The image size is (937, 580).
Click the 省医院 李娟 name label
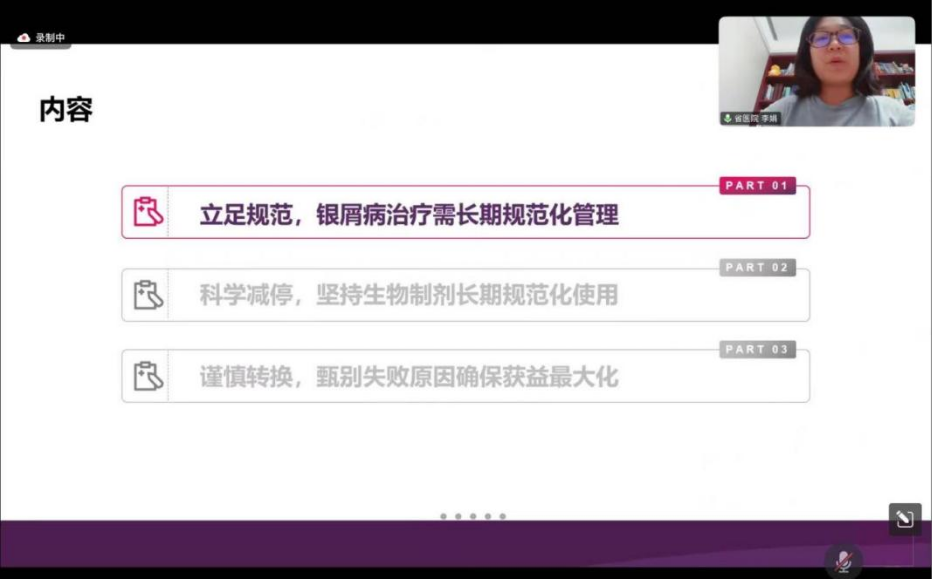coord(755,118)
